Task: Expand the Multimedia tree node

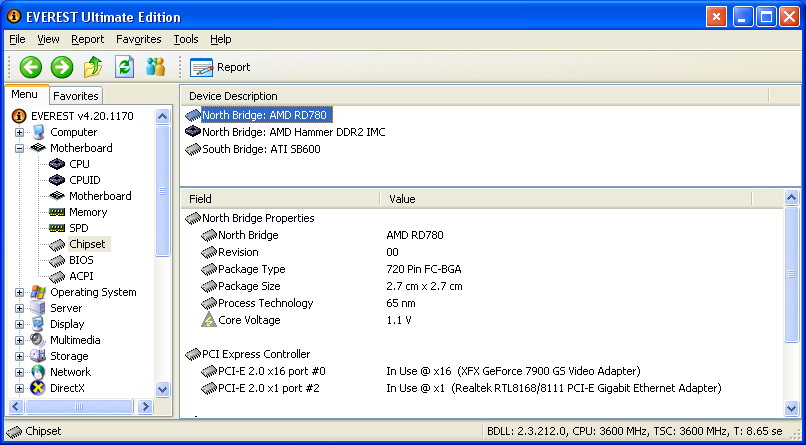Action: pos(19,340)
